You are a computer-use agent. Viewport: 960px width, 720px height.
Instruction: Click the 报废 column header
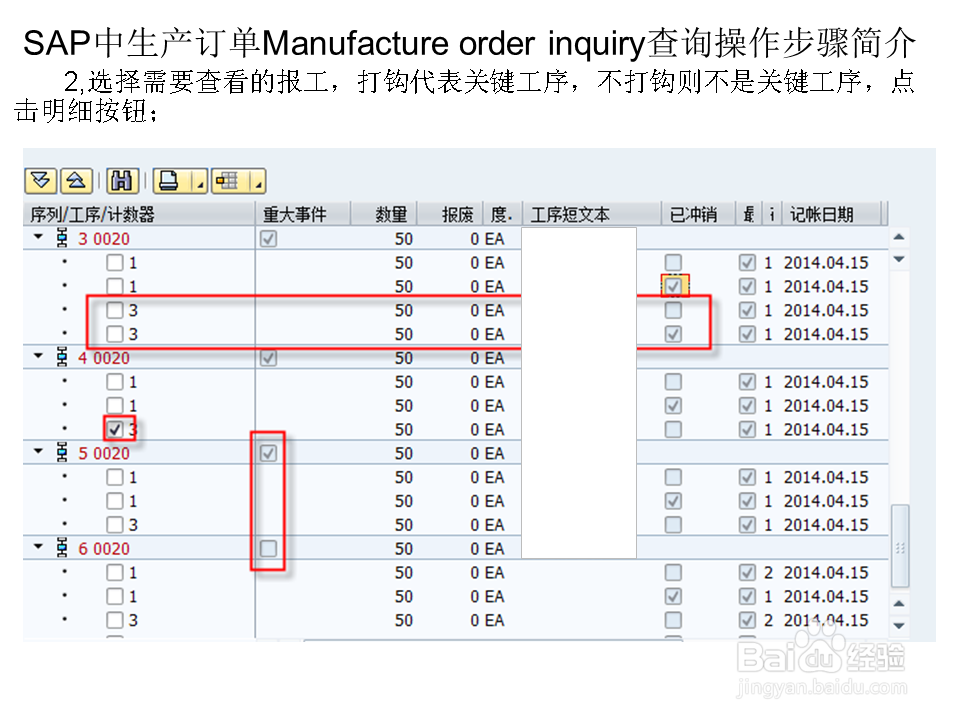click(x=450, y=214)
